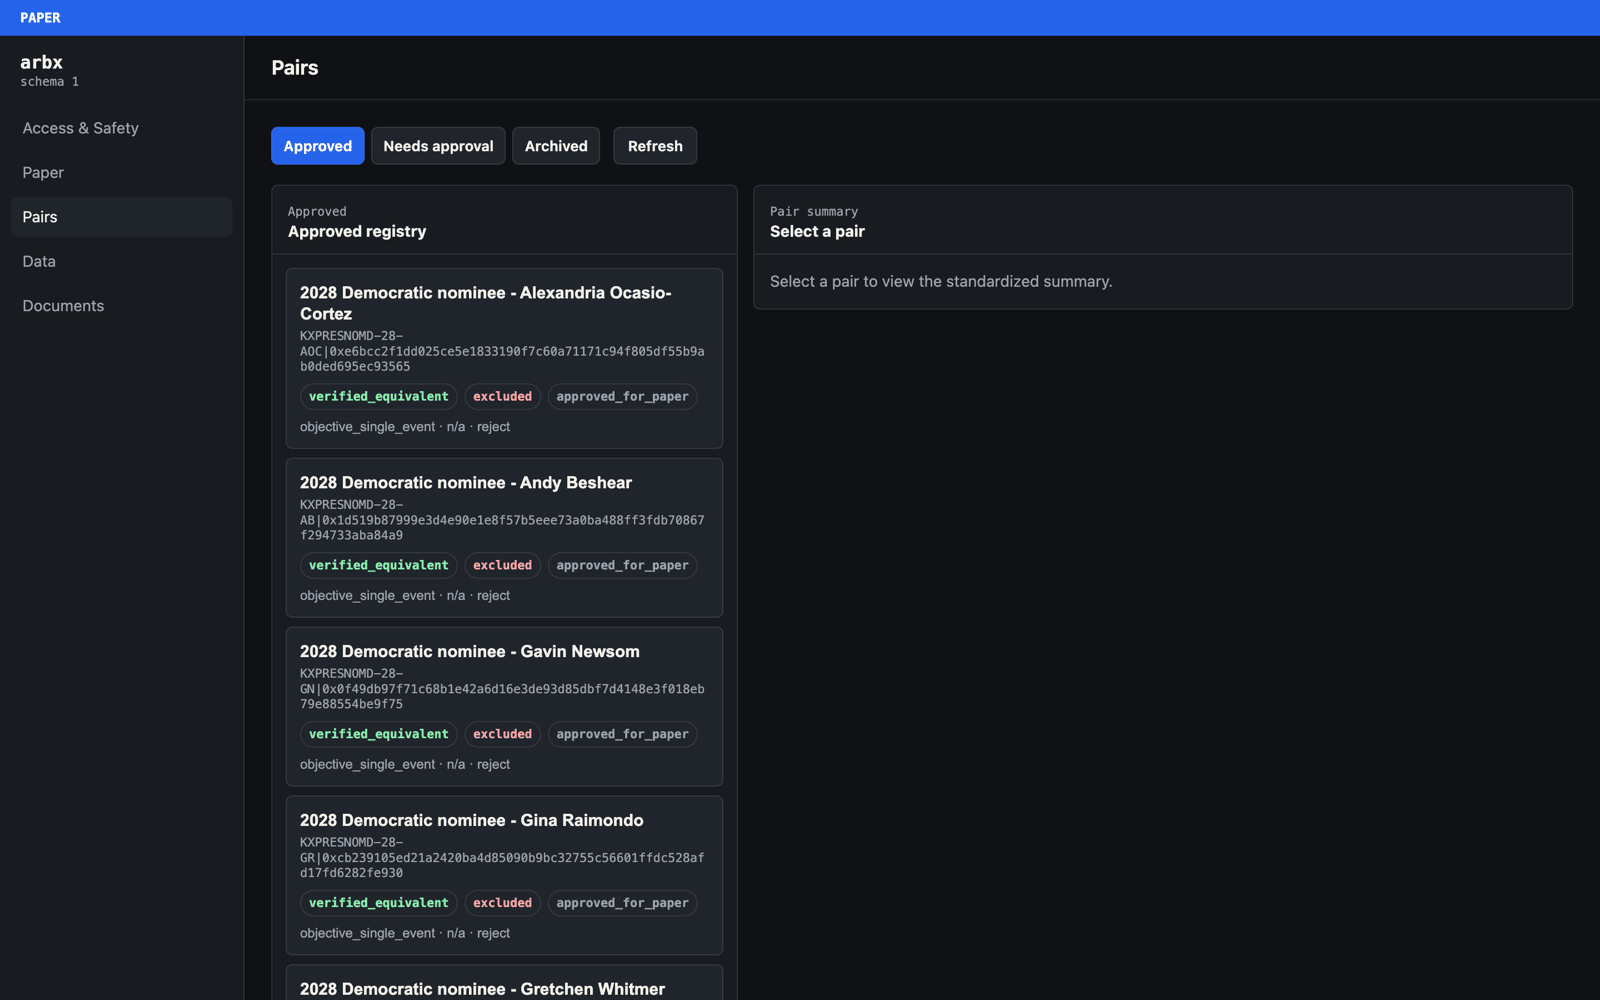Select the Alexandria Ocasio-Cortez nominee pair
Viewport: 1600px width, 1000px height.
(x=504, y=358)
